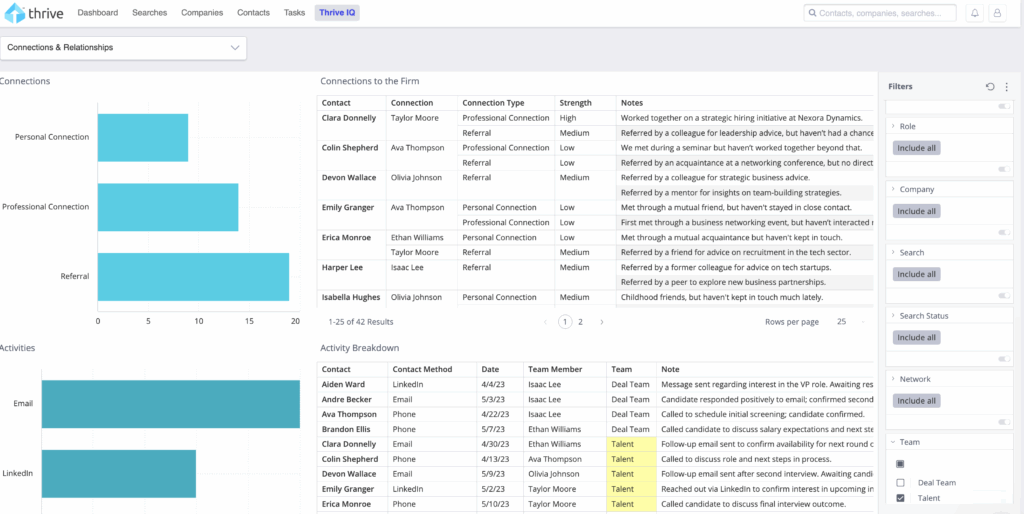Open the notifications bell
This screenshot has width=1024, height=514.
pos(975,13)
